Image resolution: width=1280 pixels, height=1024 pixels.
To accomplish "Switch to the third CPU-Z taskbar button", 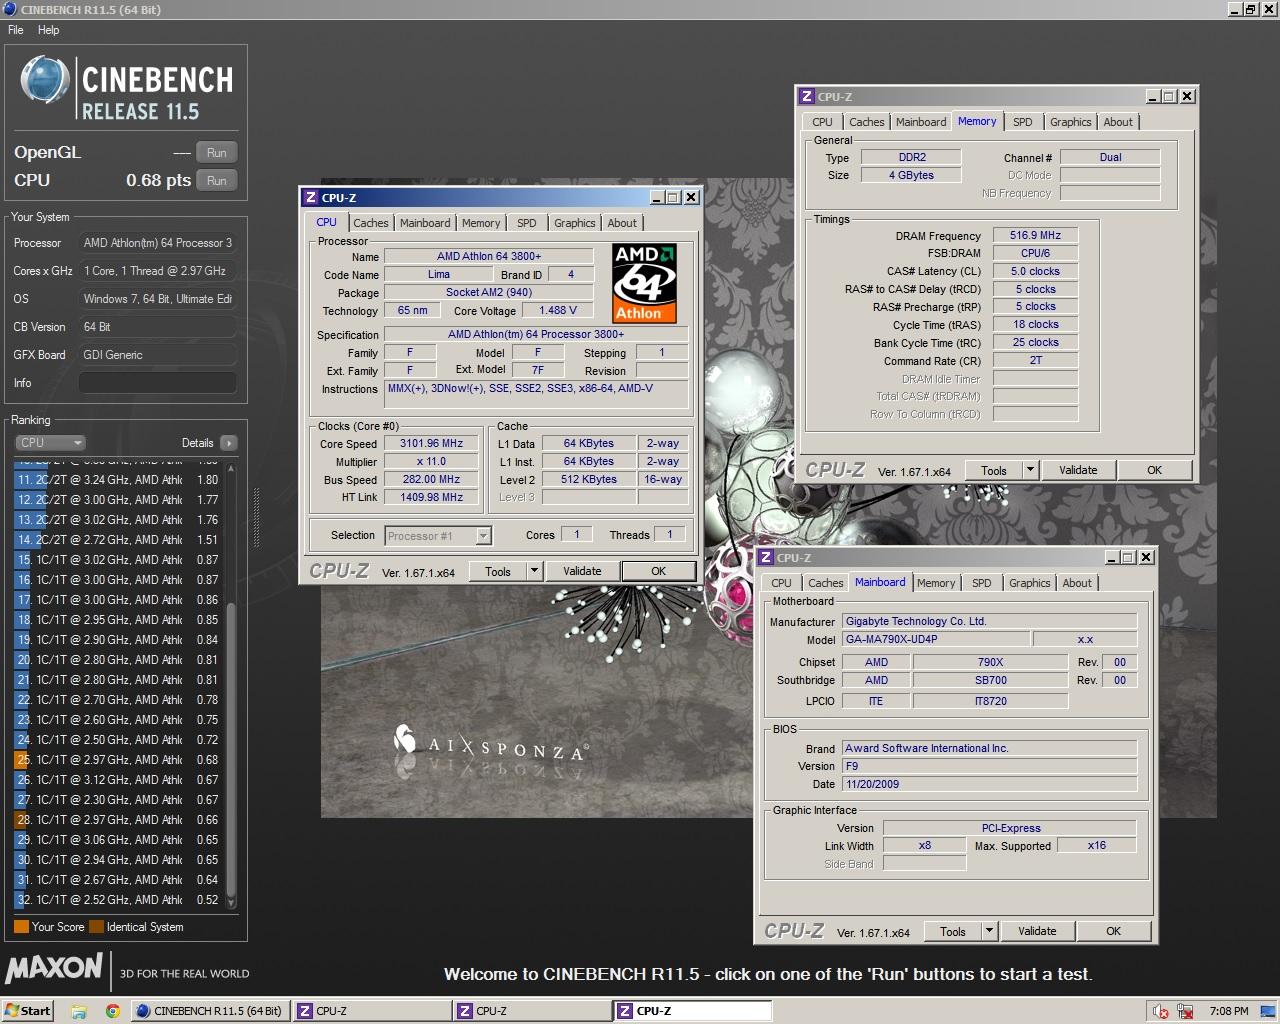I will click(691, 1011).
